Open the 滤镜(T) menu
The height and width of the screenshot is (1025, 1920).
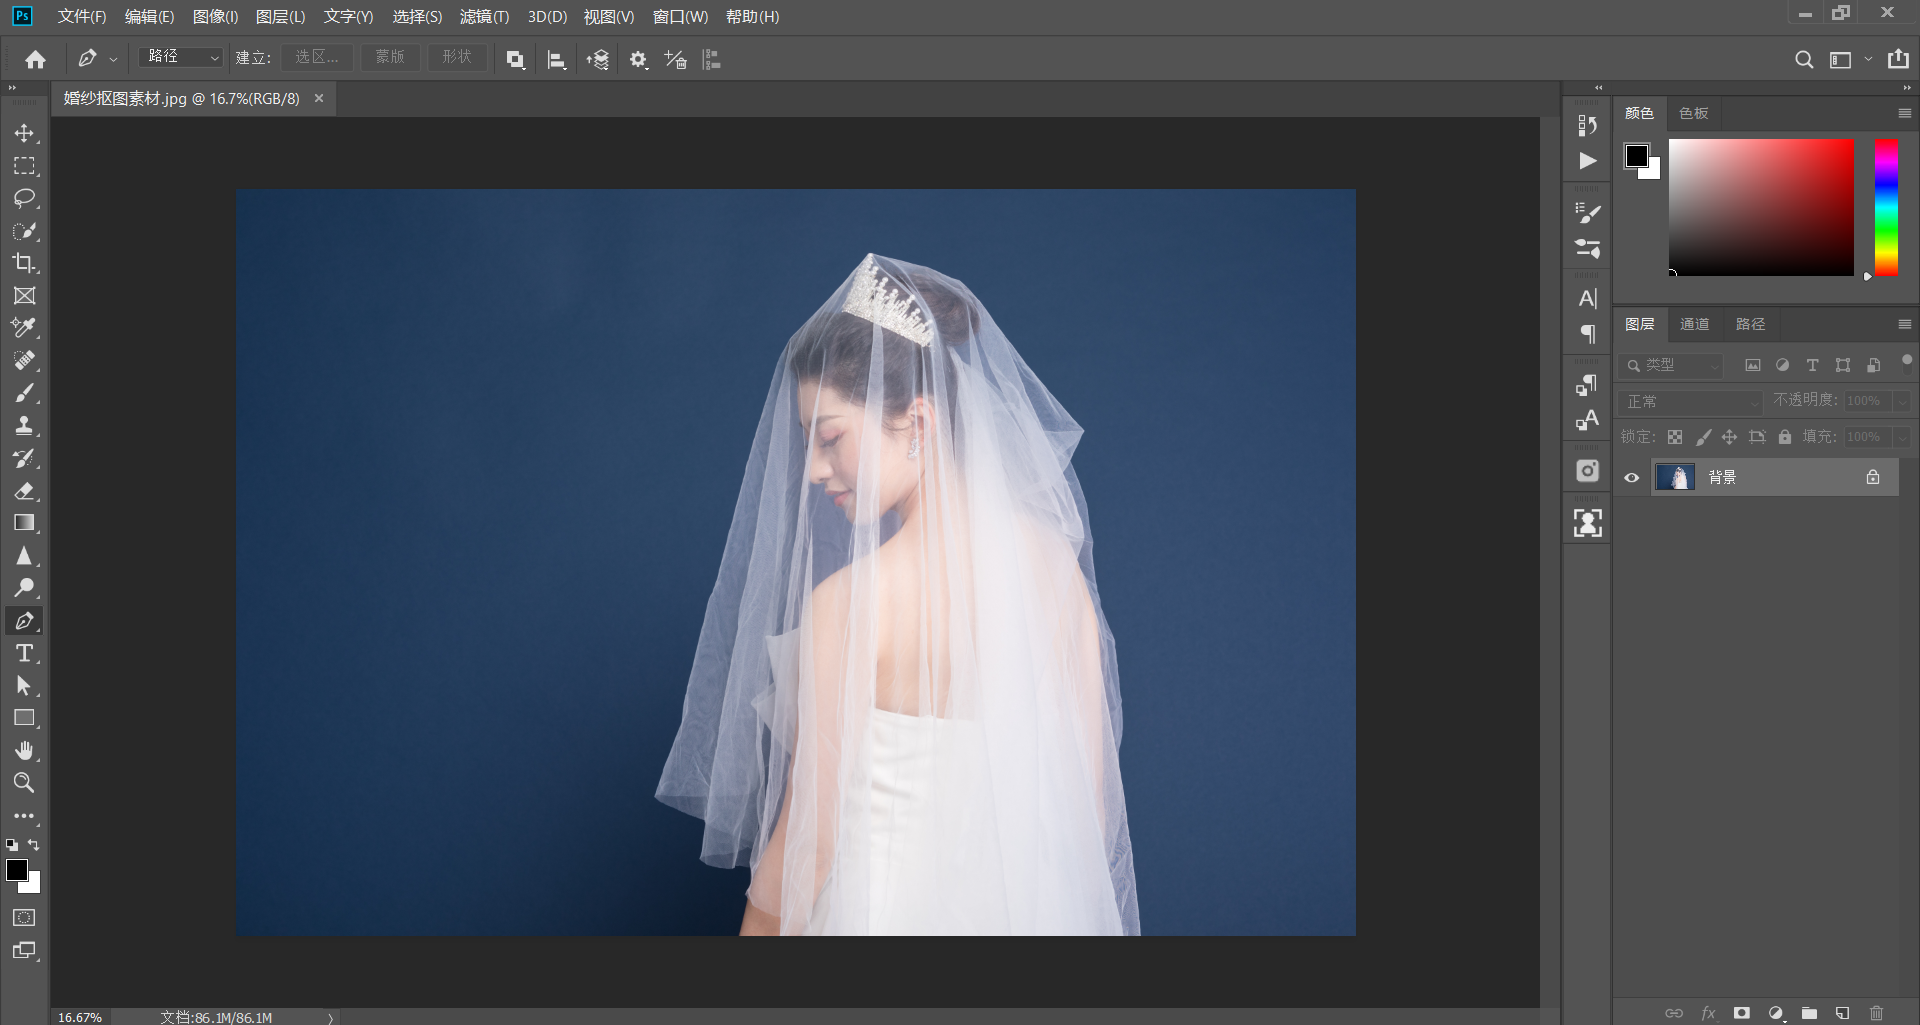point(484,17)
